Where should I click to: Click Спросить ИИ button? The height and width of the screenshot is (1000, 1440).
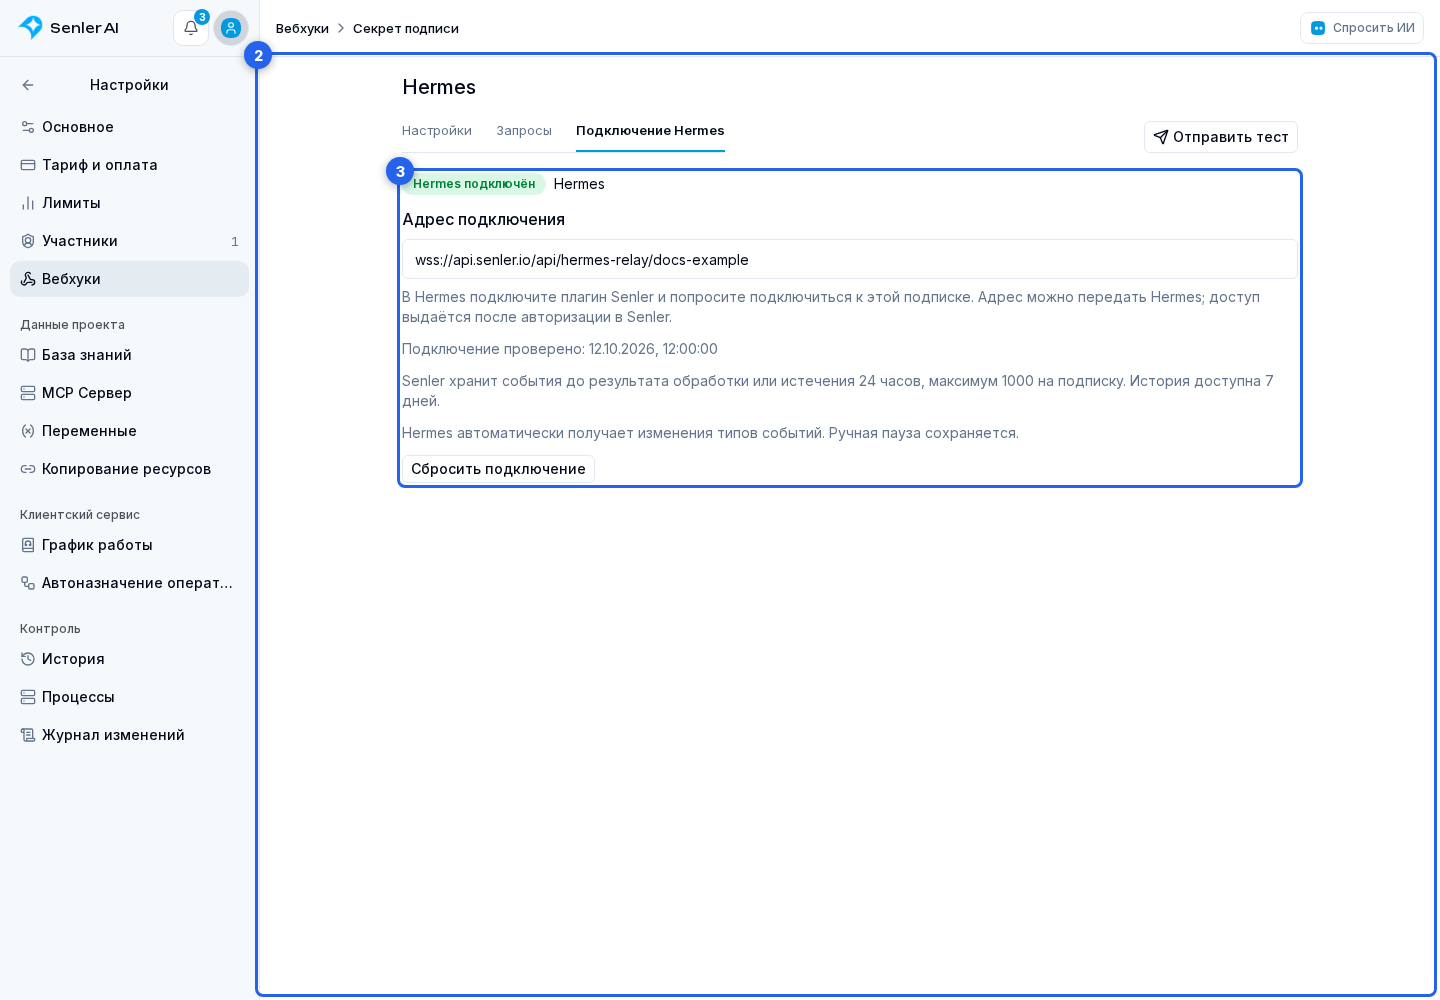point(1362,28)
